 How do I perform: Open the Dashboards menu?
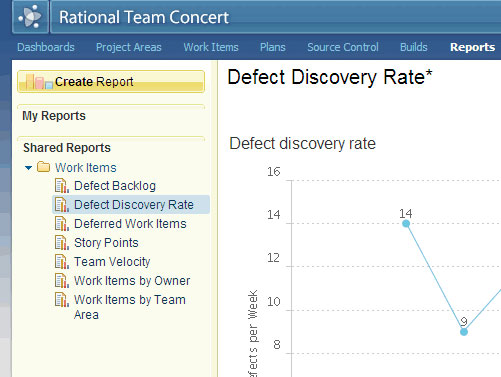tap(46, 47)
